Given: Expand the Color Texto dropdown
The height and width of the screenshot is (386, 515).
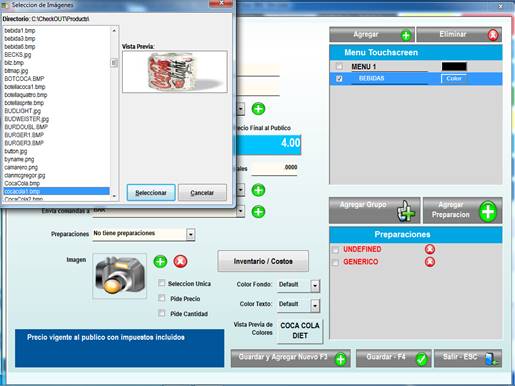Looking at the screenshot, I should point(315,305).
